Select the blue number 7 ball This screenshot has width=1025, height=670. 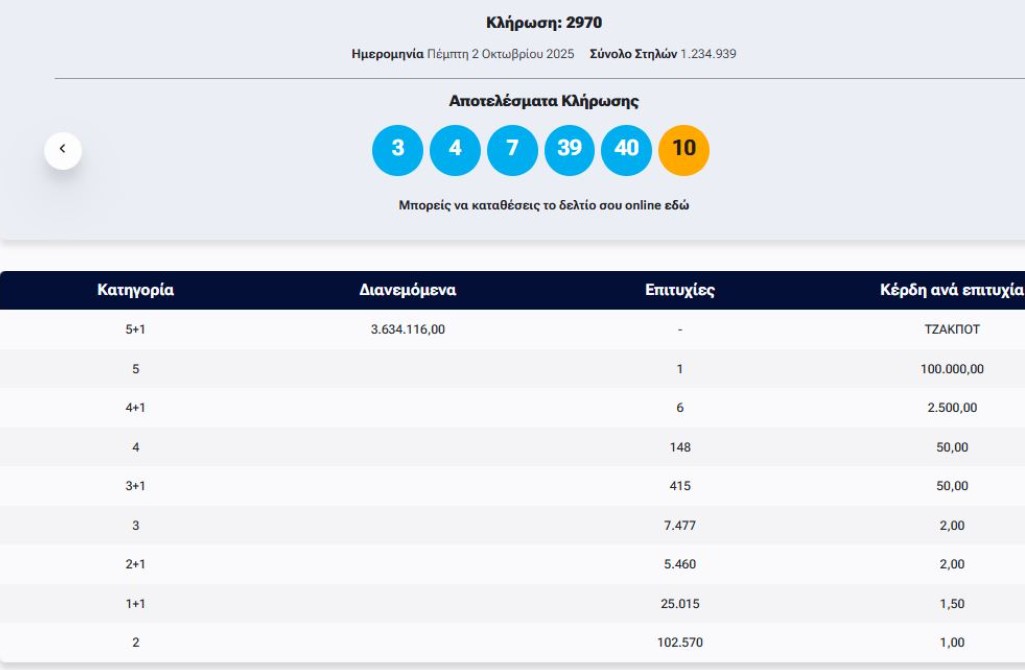pos(512,150)
